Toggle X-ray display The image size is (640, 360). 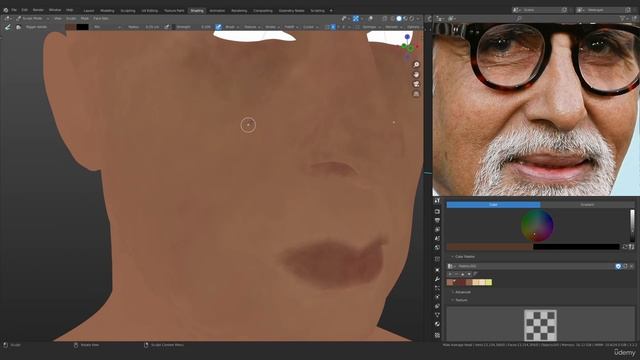(x=384, y=18)
